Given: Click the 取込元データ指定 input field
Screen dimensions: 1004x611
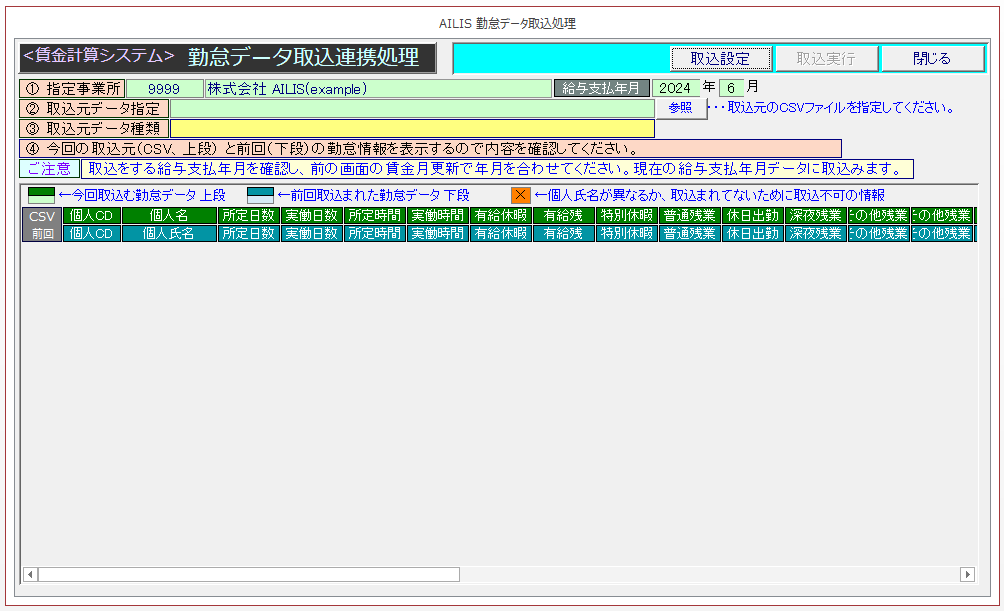Looking at the screenshot, I should coord(412,108).
